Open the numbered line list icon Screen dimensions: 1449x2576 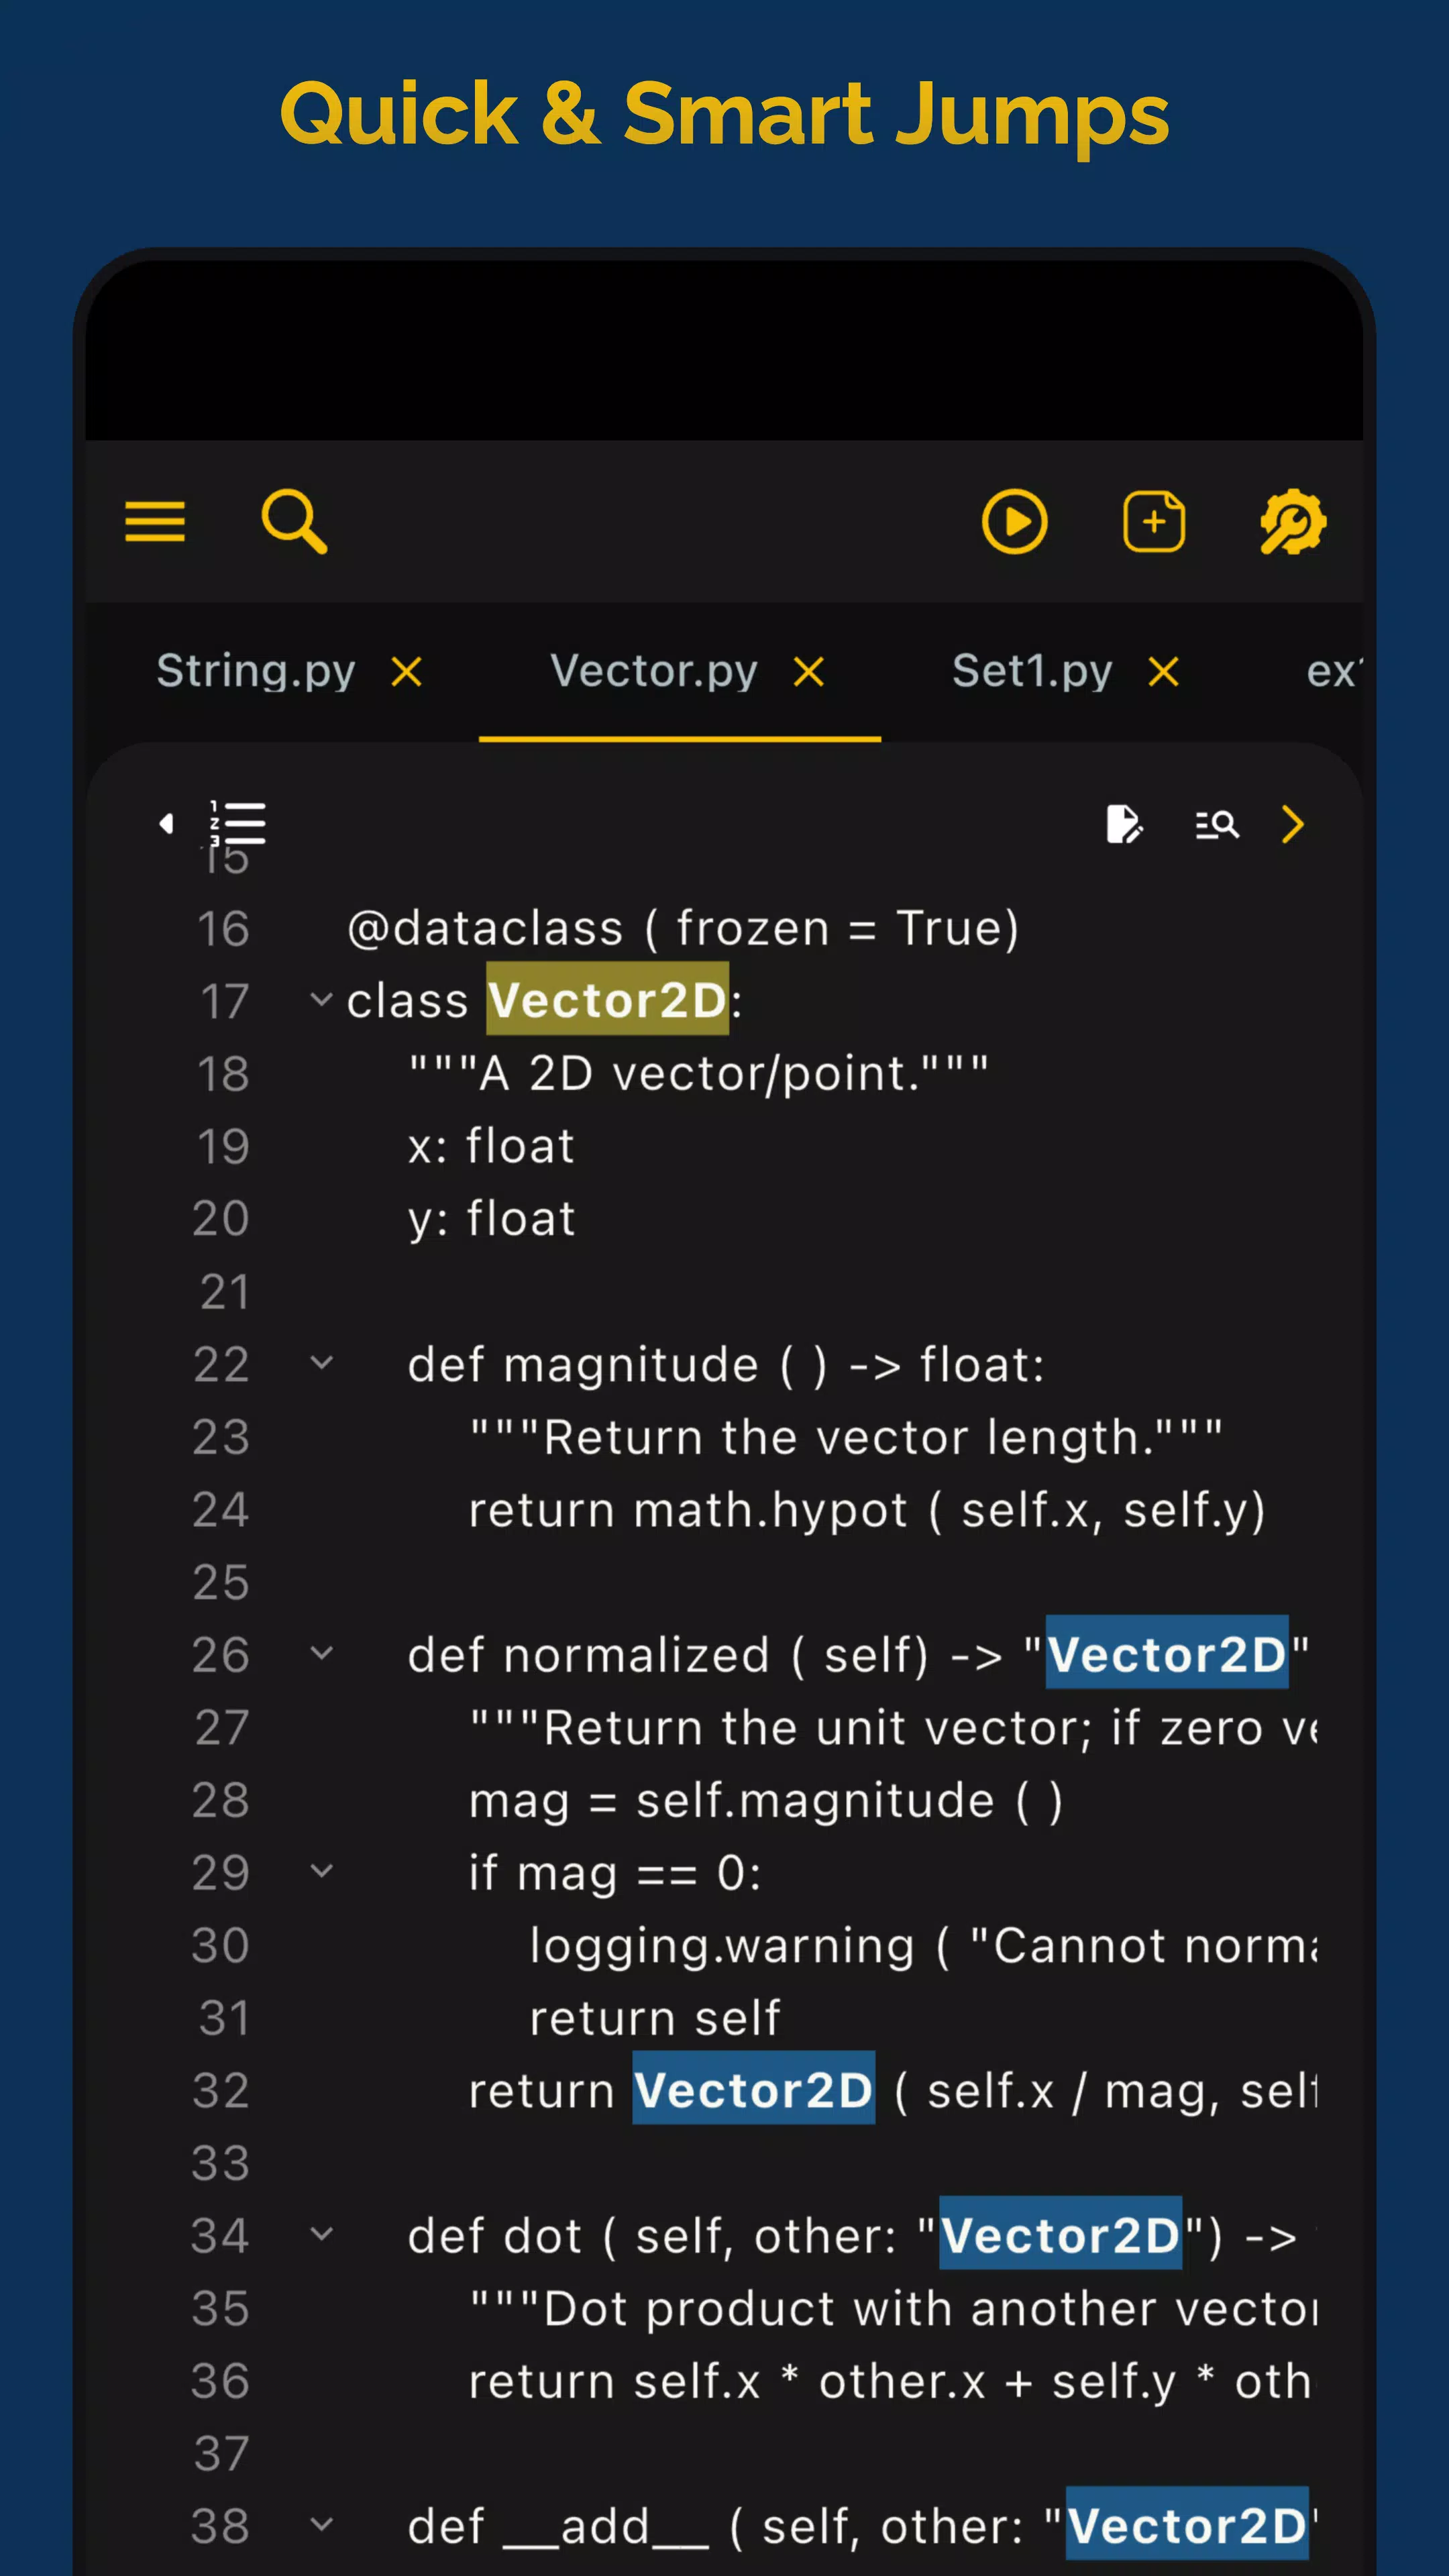(x=238, y=824)
